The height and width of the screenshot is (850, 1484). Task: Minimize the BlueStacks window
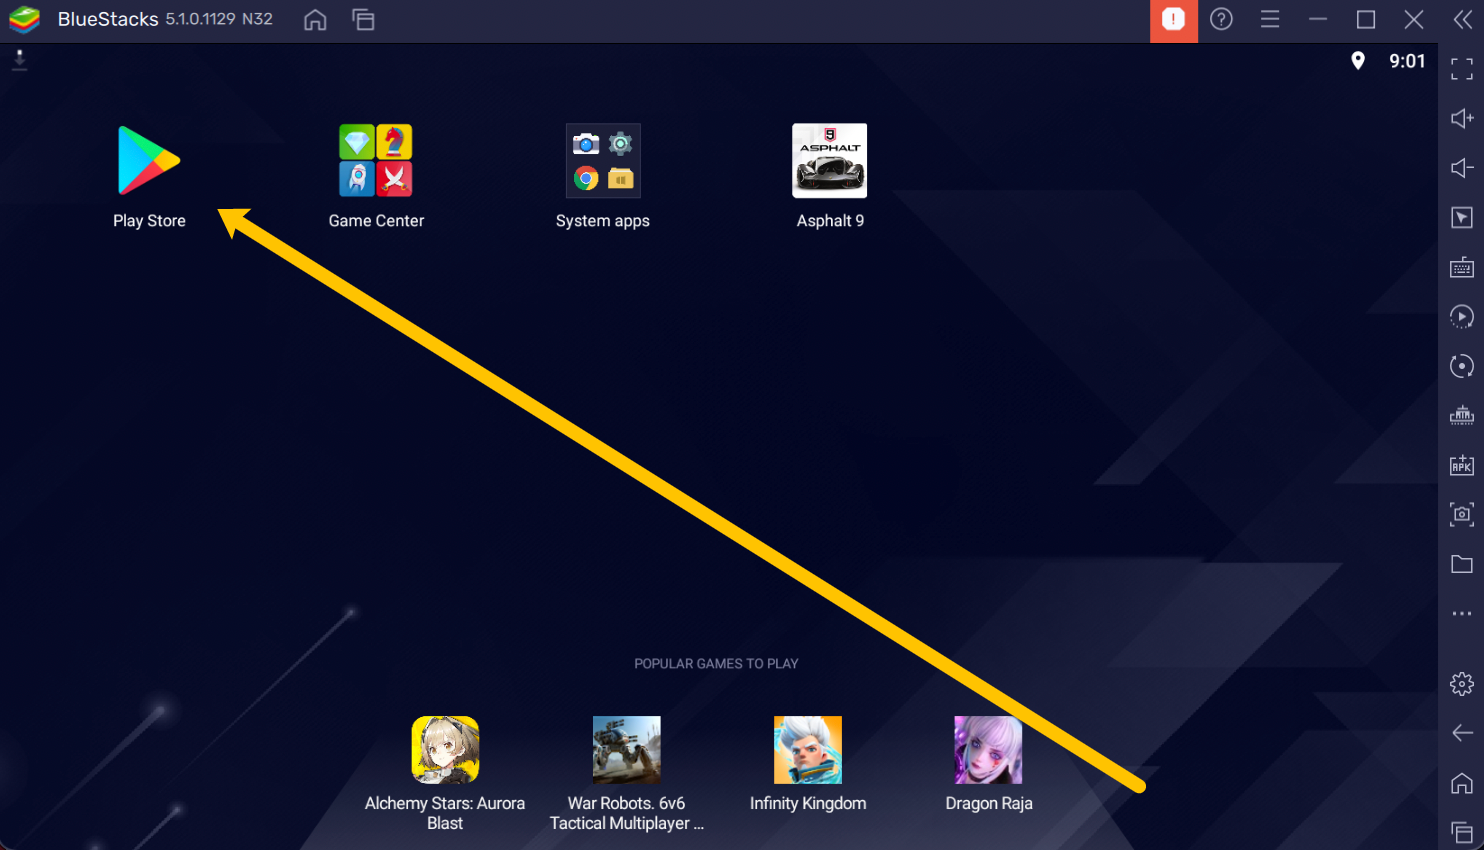(1318, 19)
